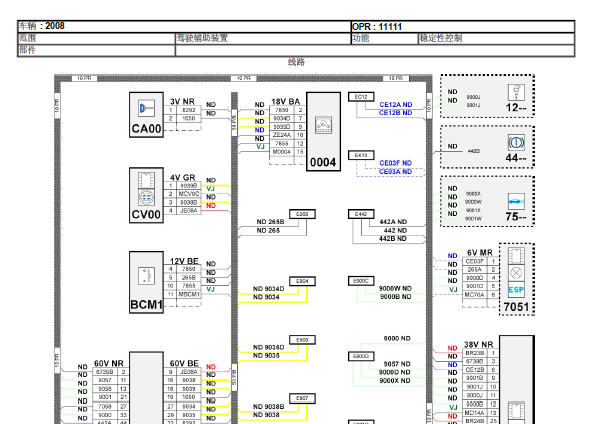Click the 'M0004' pin cell of connector 18V BA
This screenshot has width=590, height=424.
[x=281, y=152]
